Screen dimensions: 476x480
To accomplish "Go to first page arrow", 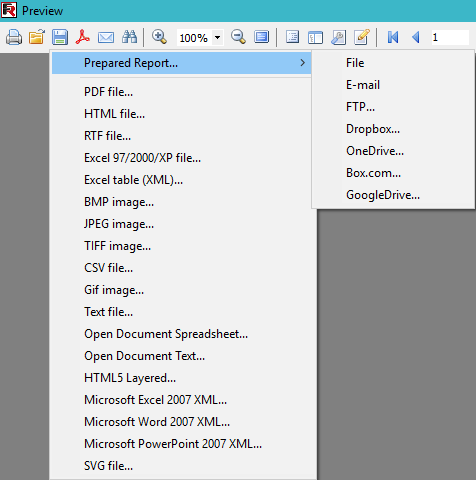I will tap(393, 37).
